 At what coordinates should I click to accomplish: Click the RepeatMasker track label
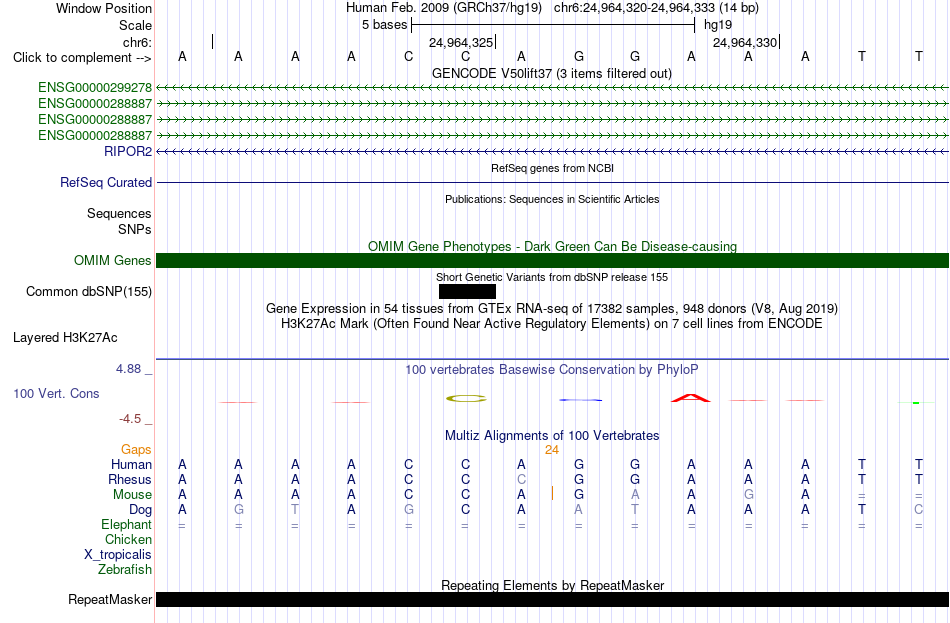[110, 599]
